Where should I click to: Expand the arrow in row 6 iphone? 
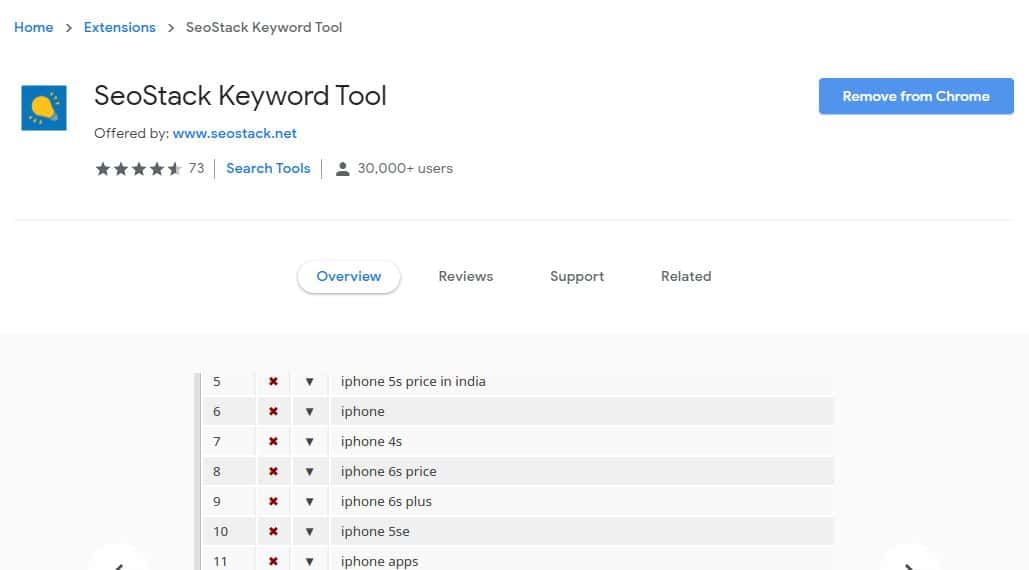click(x=309, y=412)
